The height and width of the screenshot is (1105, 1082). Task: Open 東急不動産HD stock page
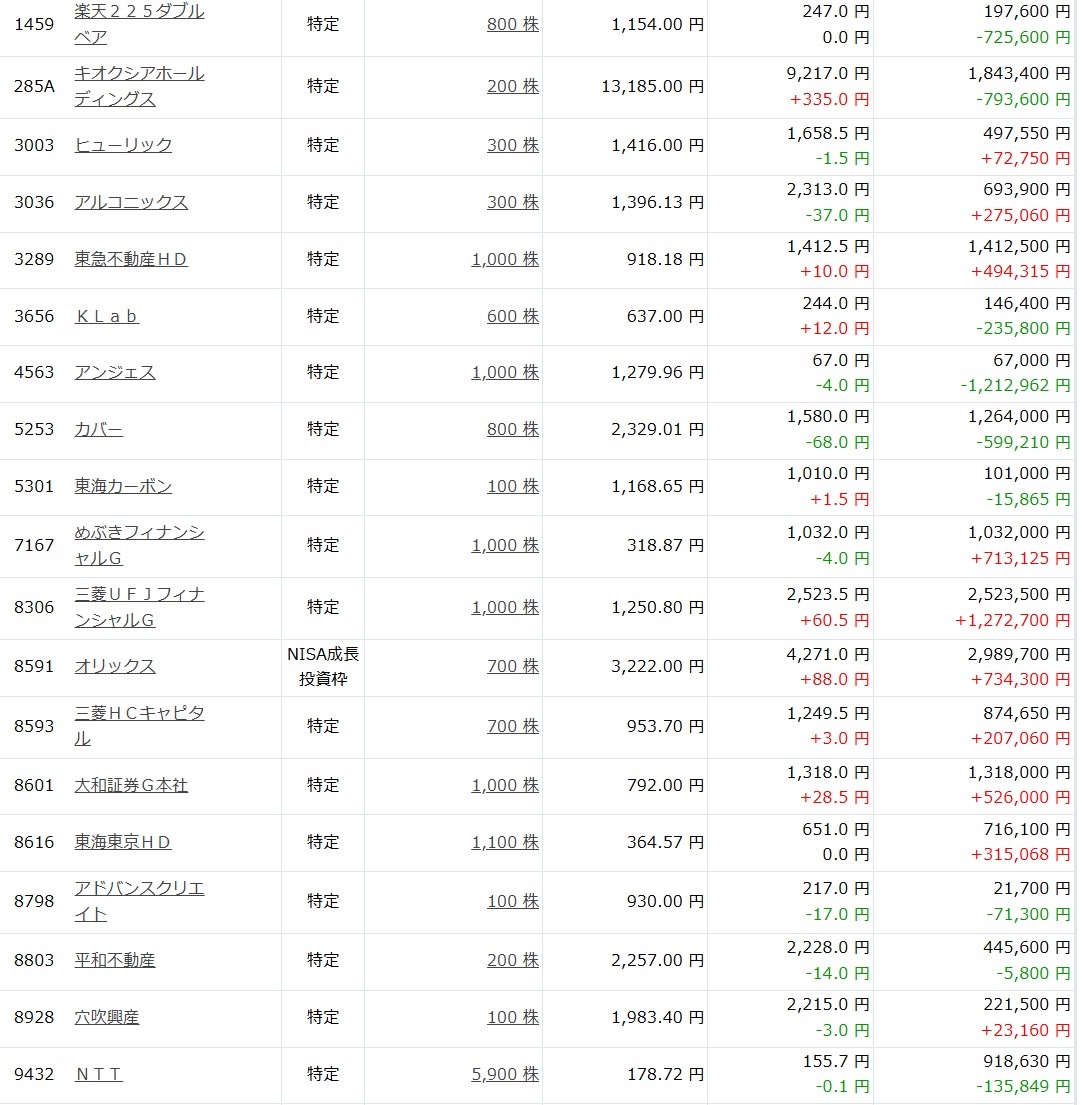coord(131,259)
